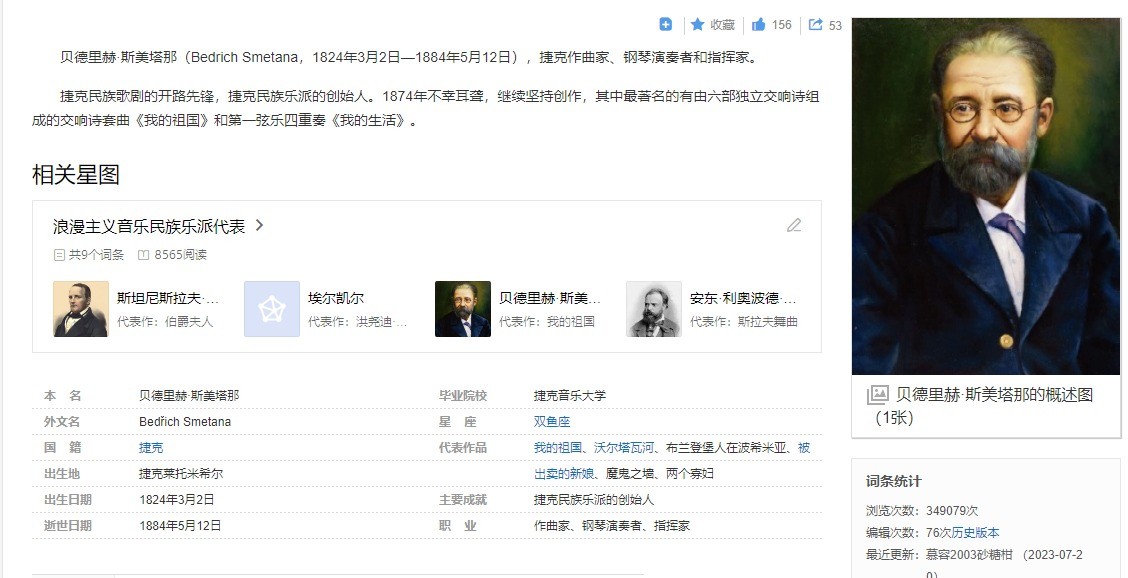The height and width of the screenshot is (578, 1128).
Task: Like the entry with the thumbs-up icon
Action: pos(758,24)
